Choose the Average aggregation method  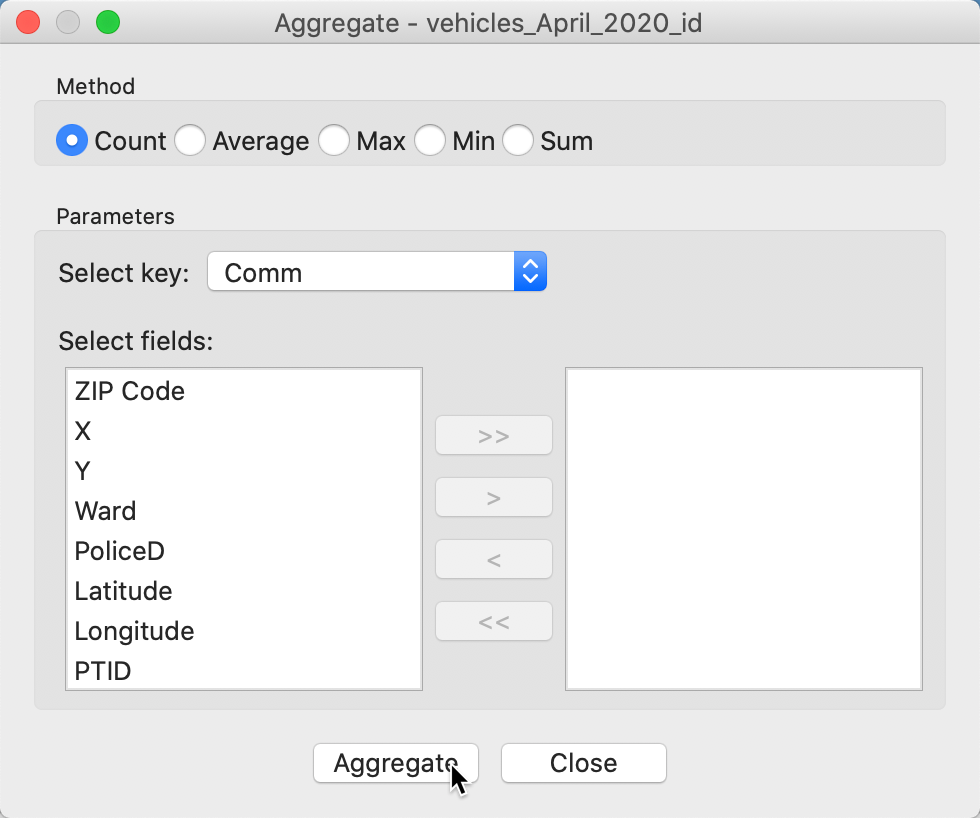(x=190, y=140)
